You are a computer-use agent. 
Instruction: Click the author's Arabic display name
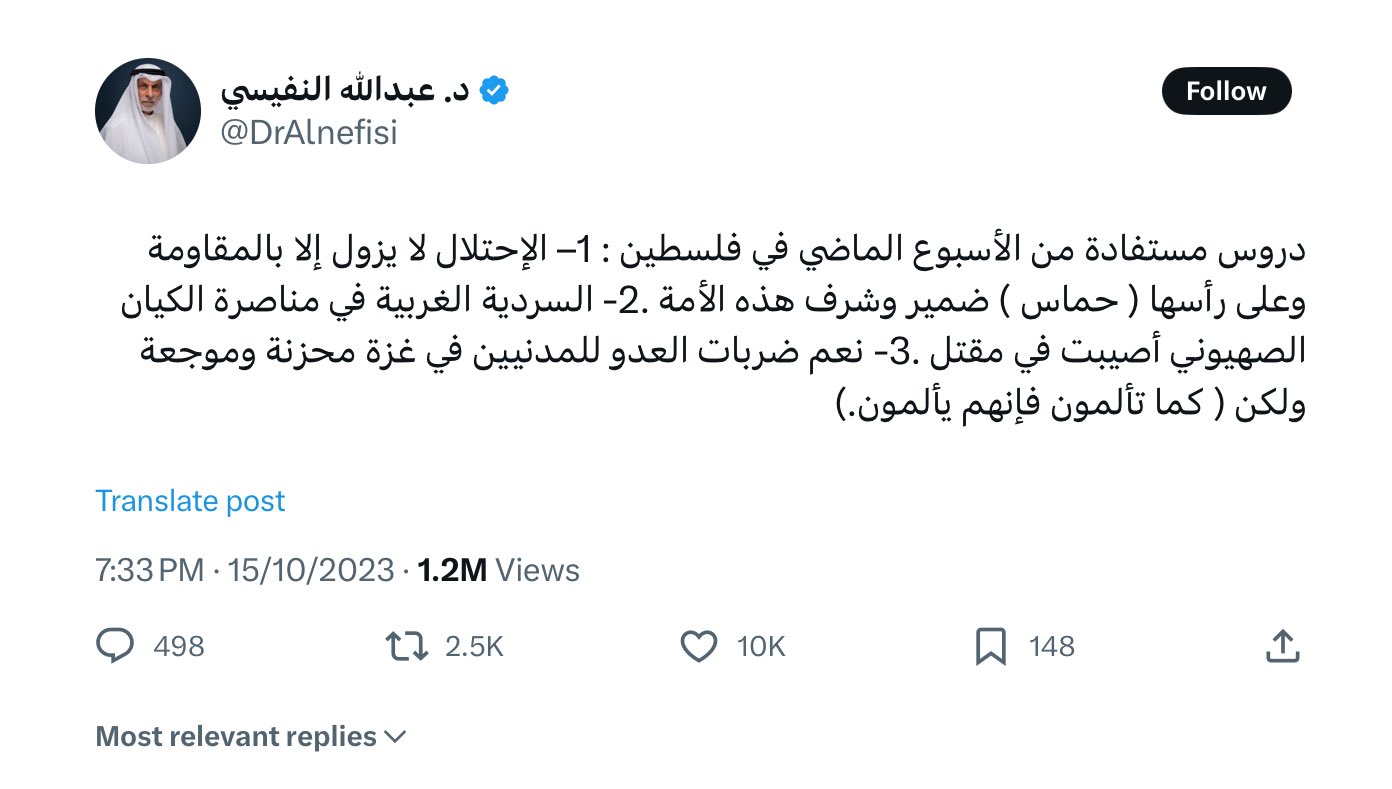pos(345,91)
